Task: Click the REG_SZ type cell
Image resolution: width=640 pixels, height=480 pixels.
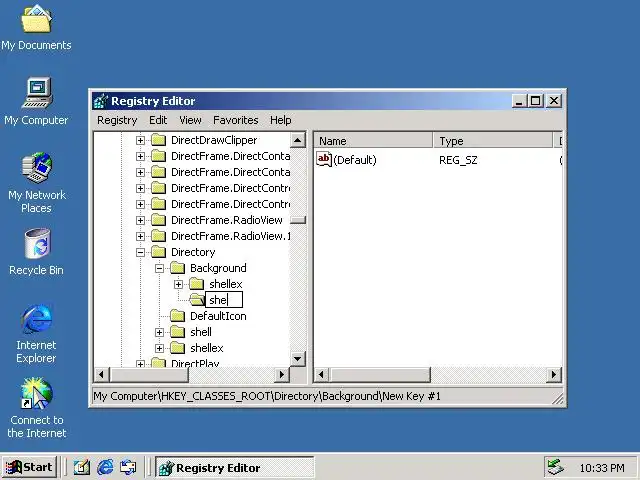Action: [x=458, y=160]
